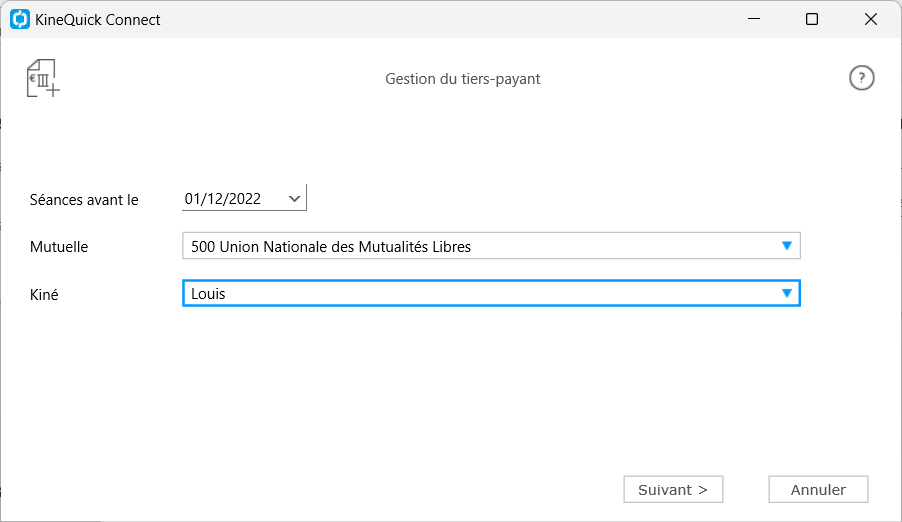Click the KineQuick Connect title text

(x=98, y=20)
